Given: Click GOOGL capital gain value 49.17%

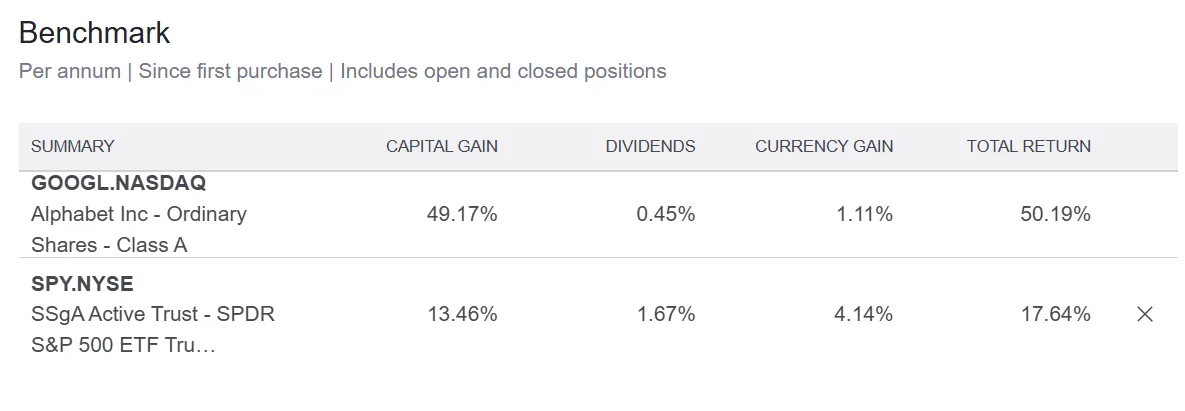Looking at the screenshot, I should pos(462,214).
